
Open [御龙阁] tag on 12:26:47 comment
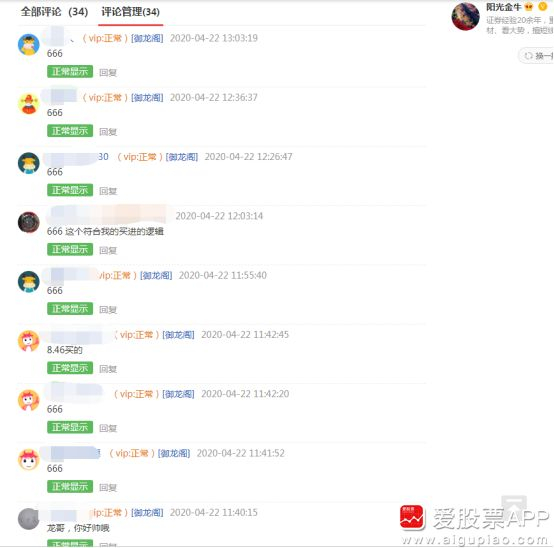pos(182,157)
